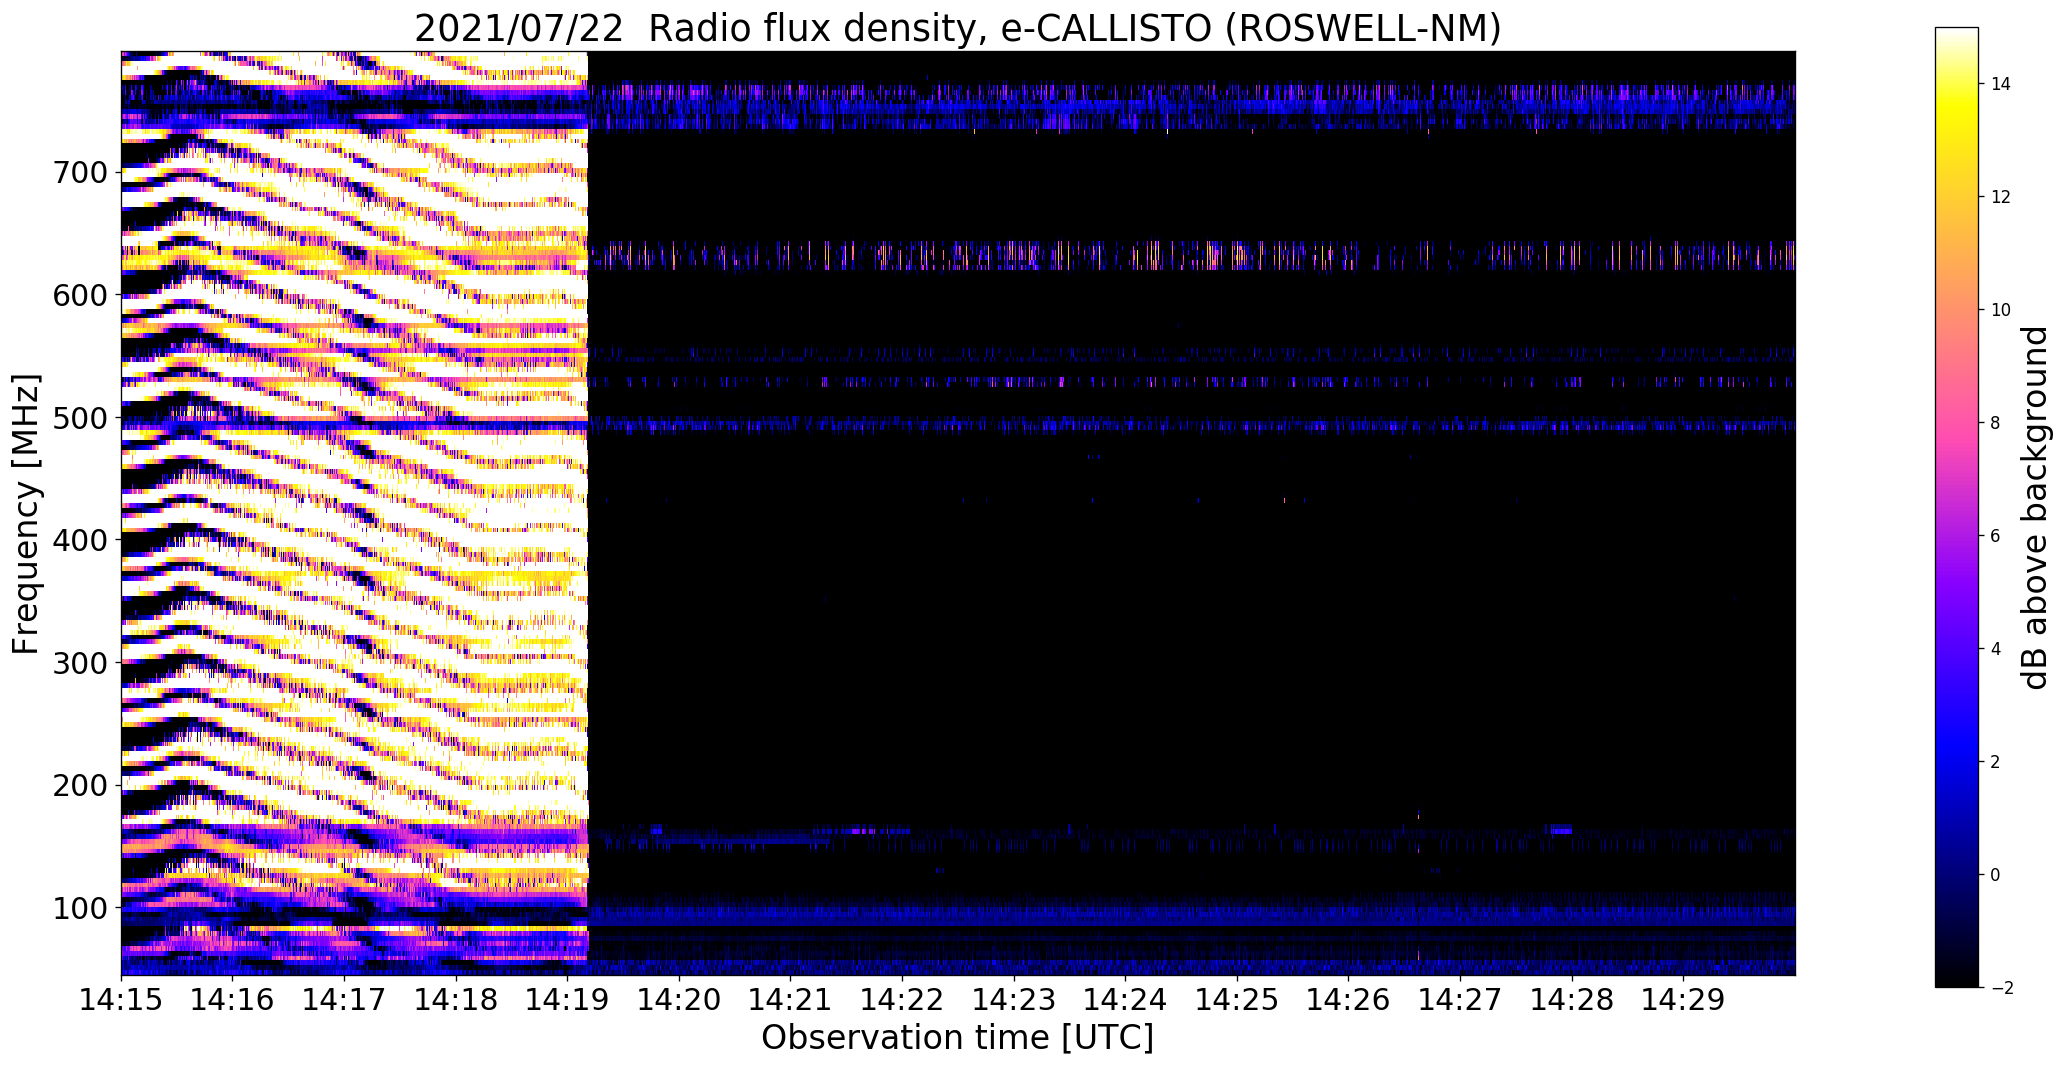Click the colorbar tick value 4

pyautogui.click(x=1996, y=649)
